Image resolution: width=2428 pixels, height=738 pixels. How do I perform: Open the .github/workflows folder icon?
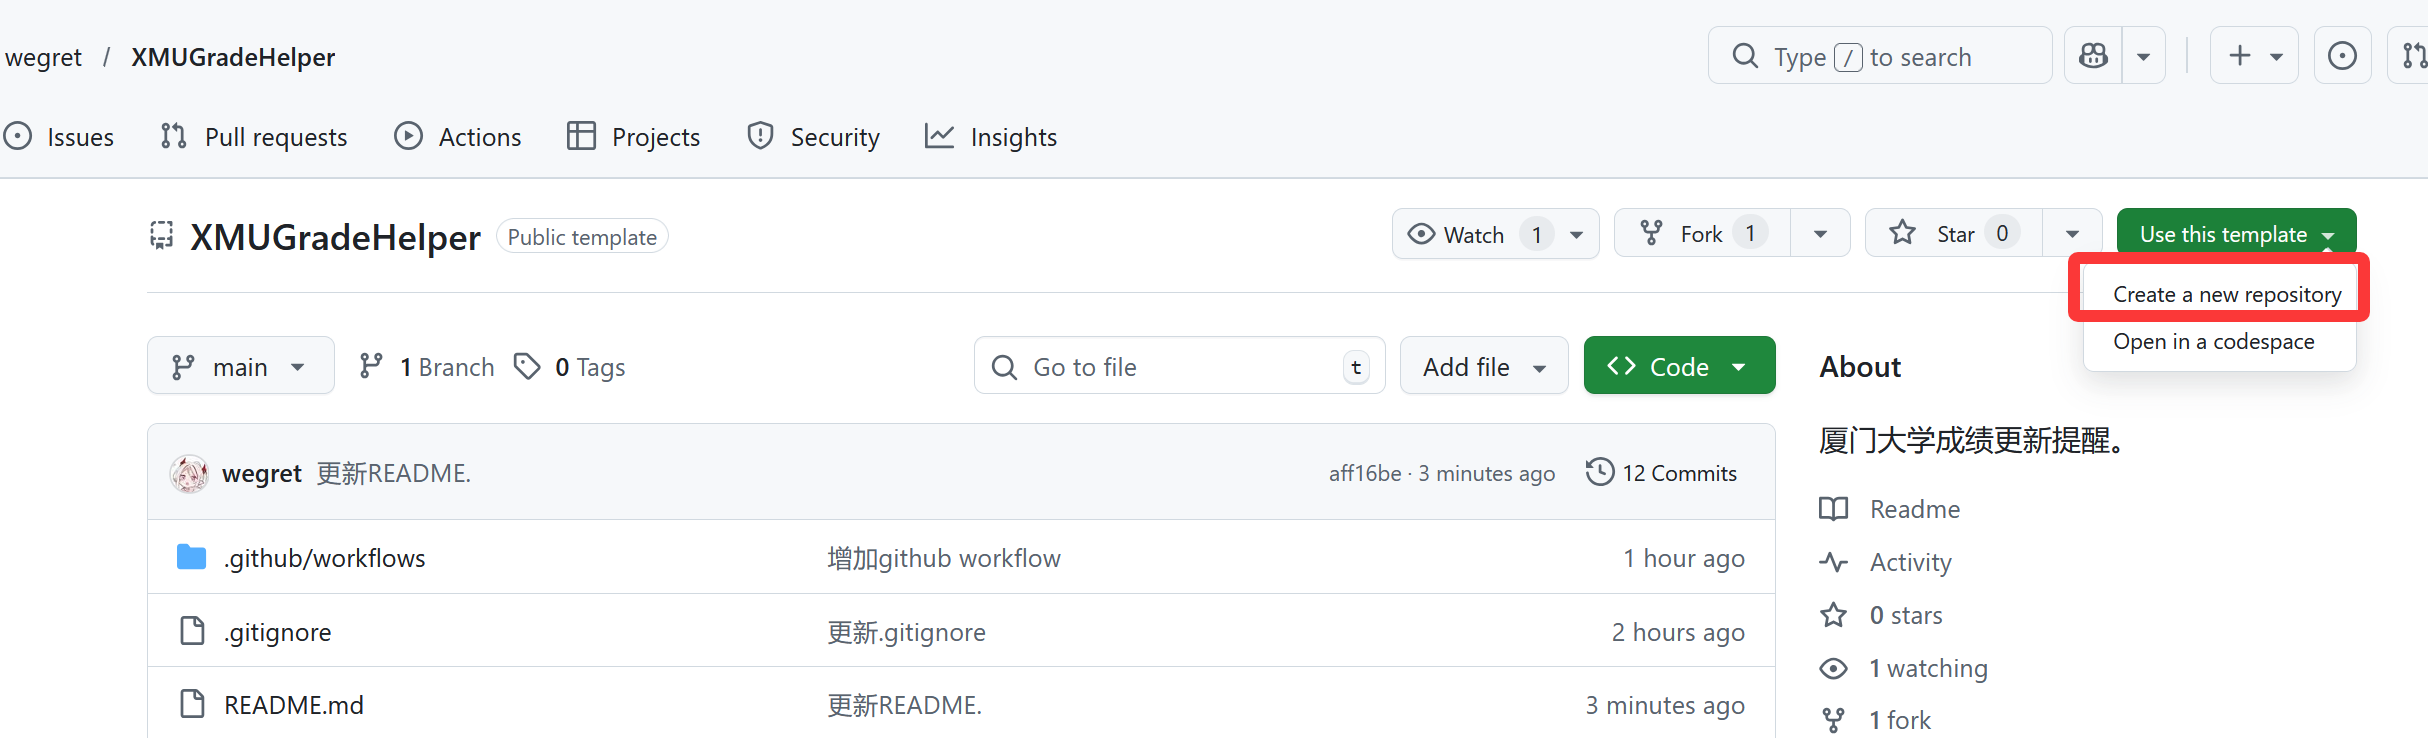pyautogui.click(x=191, y=557)
